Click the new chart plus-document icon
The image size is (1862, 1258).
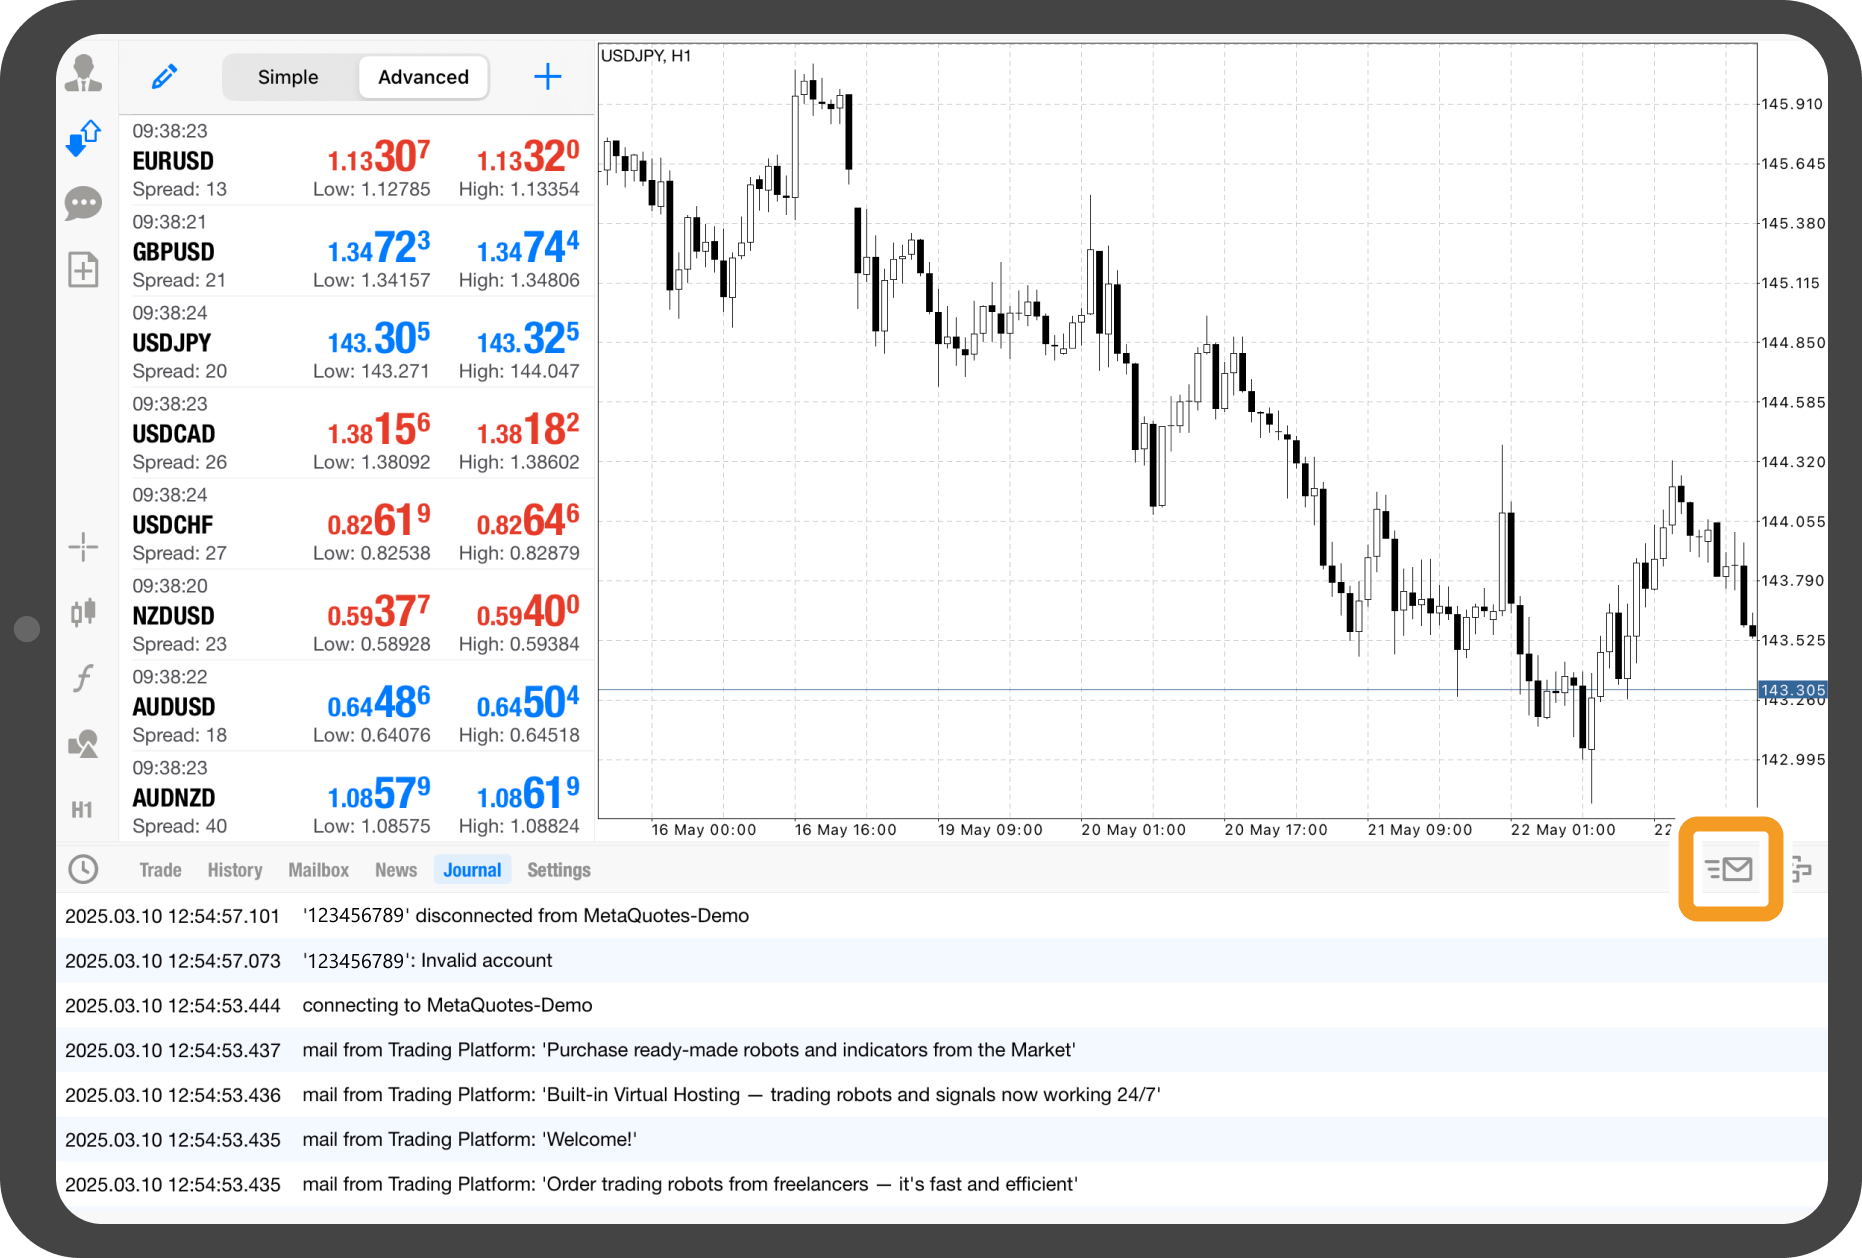83,269
